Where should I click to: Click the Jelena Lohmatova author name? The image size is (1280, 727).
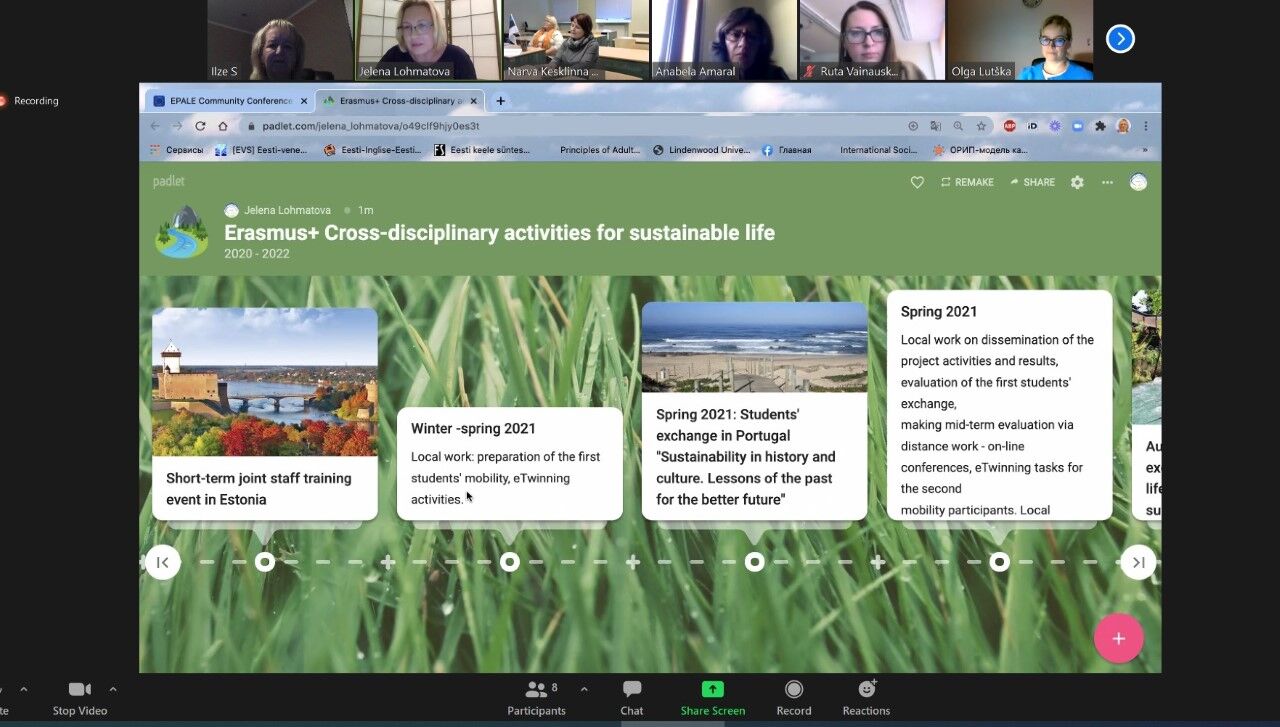(x=287, y=210)
